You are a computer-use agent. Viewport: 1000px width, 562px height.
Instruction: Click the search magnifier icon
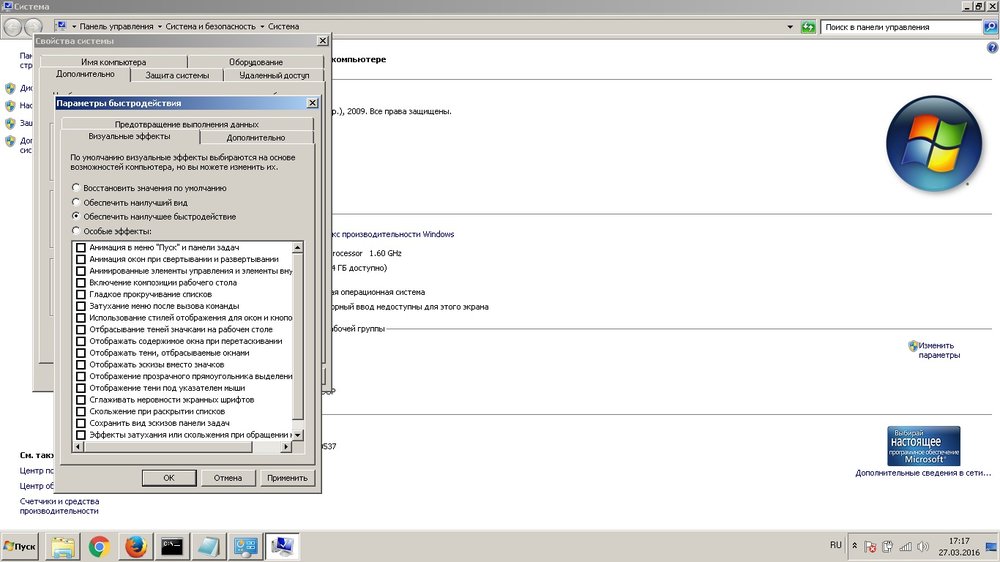(991, 26)
